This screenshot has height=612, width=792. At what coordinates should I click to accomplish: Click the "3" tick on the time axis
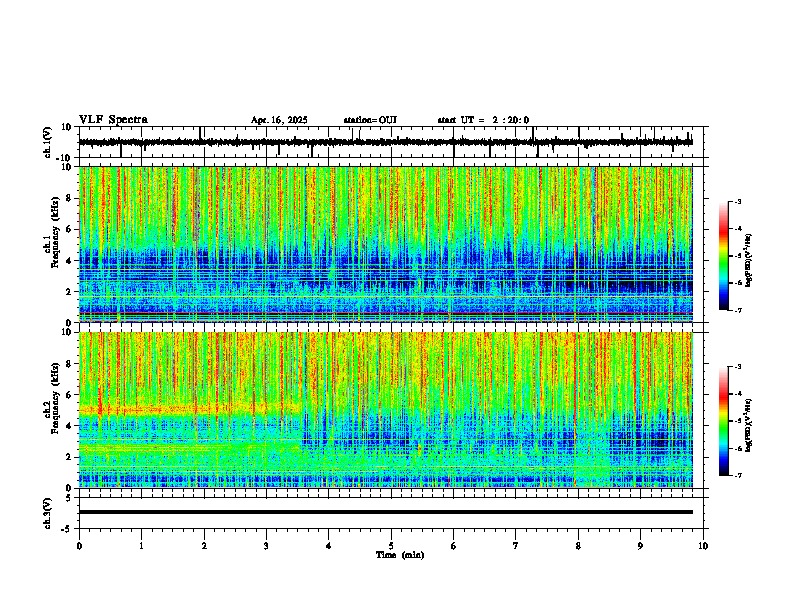pos(266,546)
